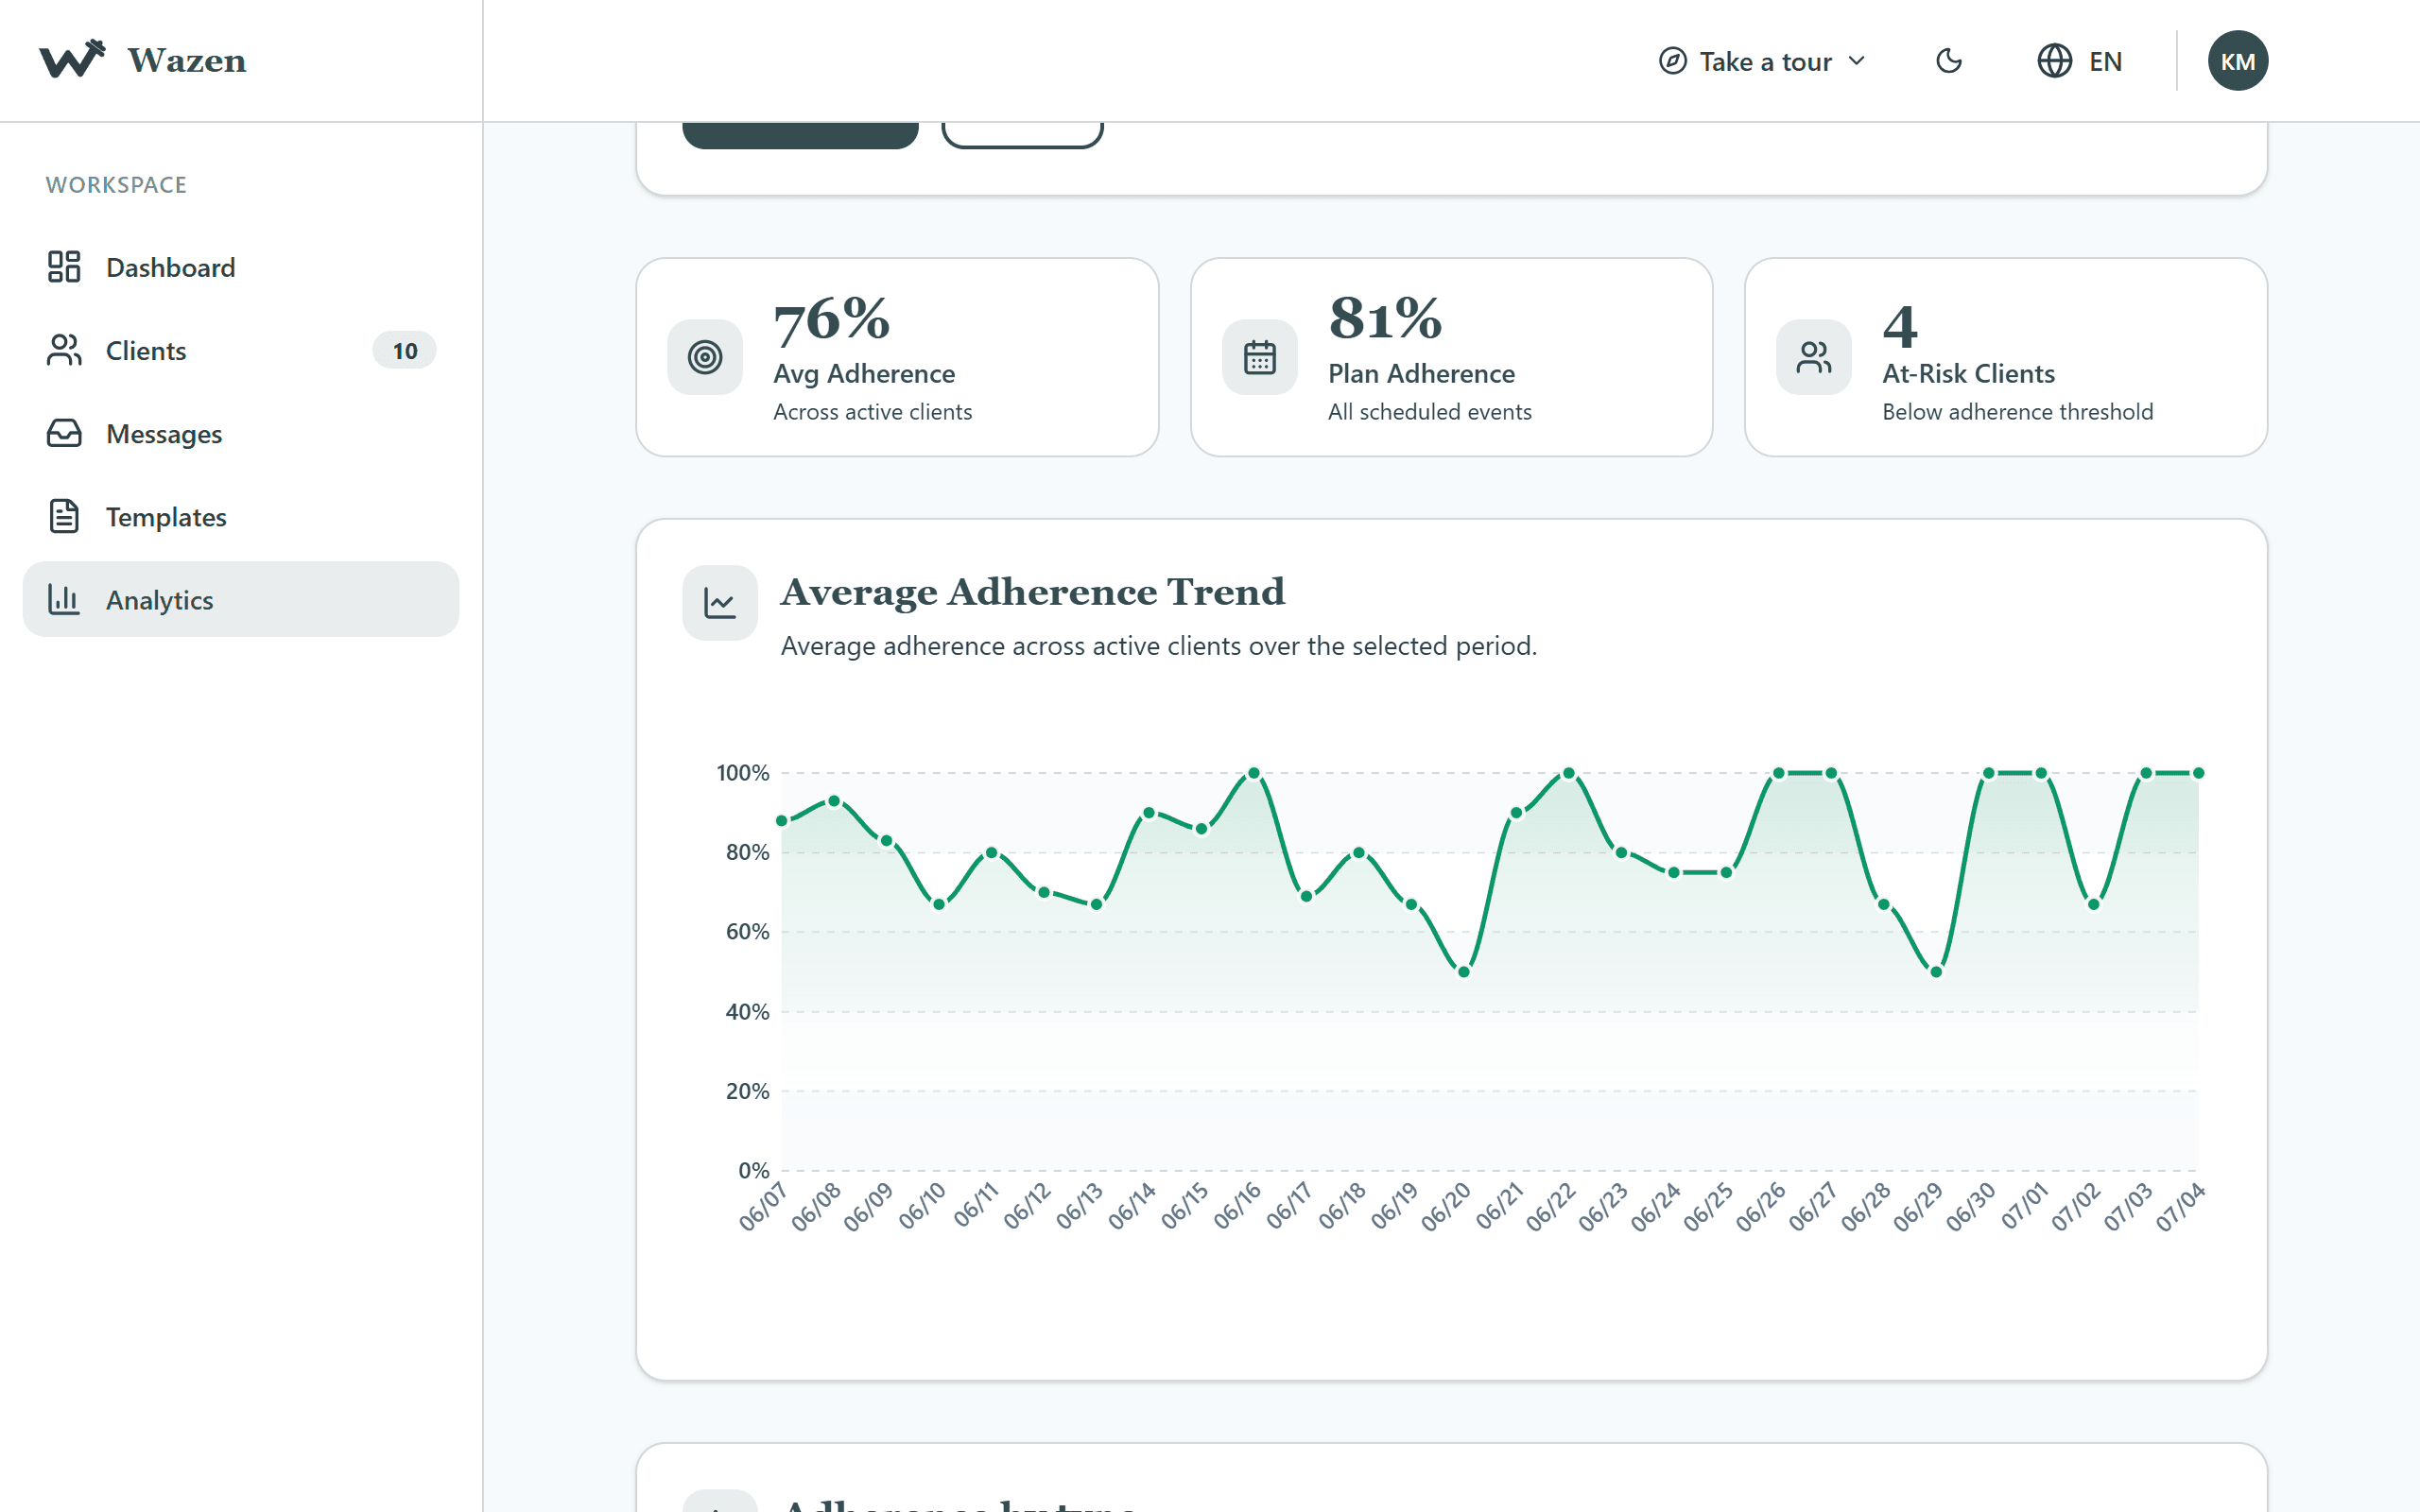Open the KM user avatar menu

coord(2237,61)
